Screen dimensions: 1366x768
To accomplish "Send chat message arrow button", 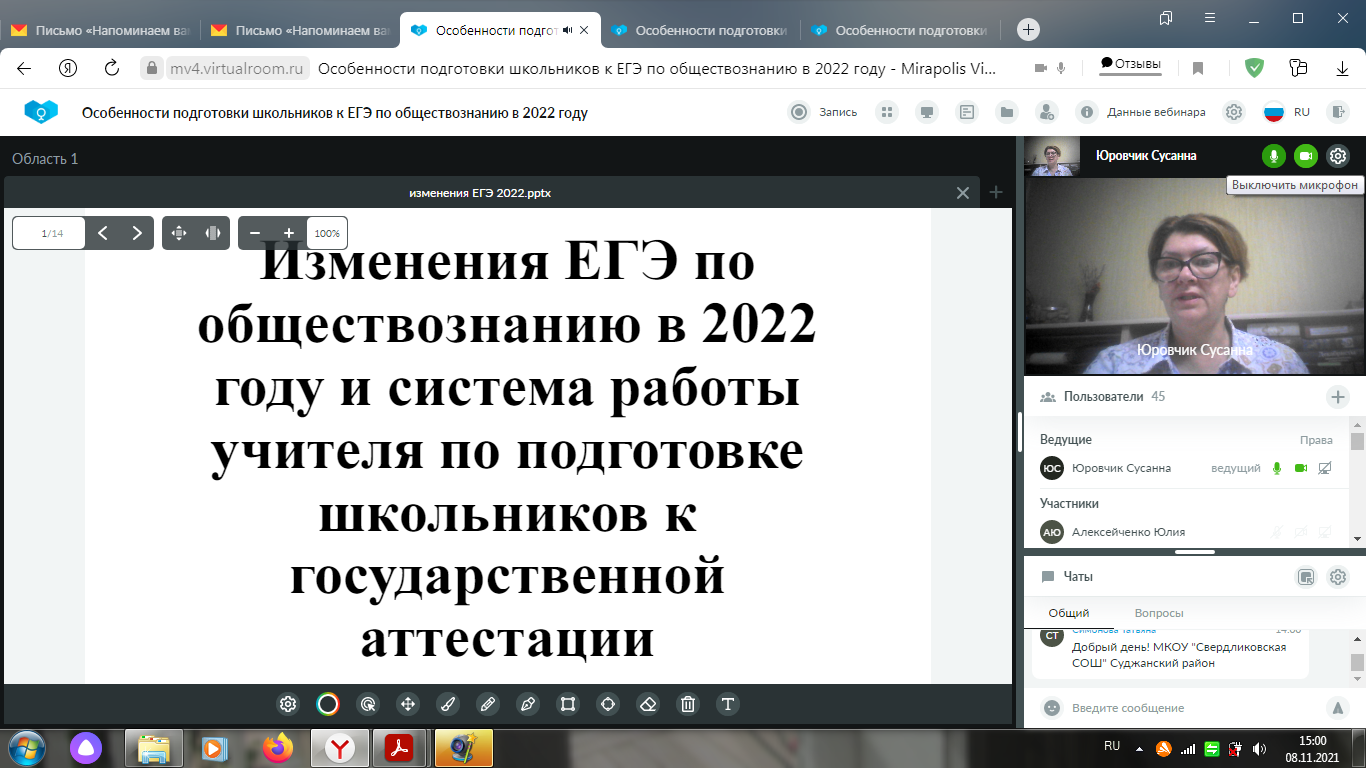I will pyautogui.click(x=1338, y=708).
